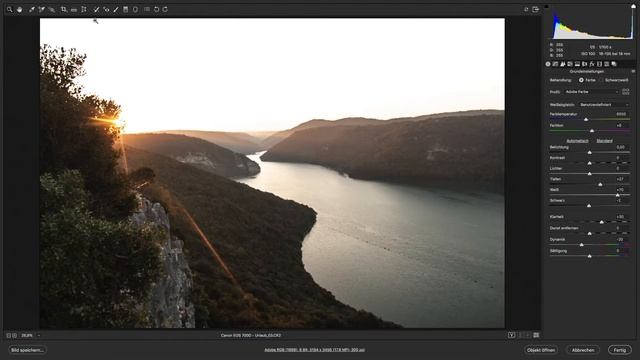Open the Split Toning panel tab
640x360 pixels.
pos(578,64)
